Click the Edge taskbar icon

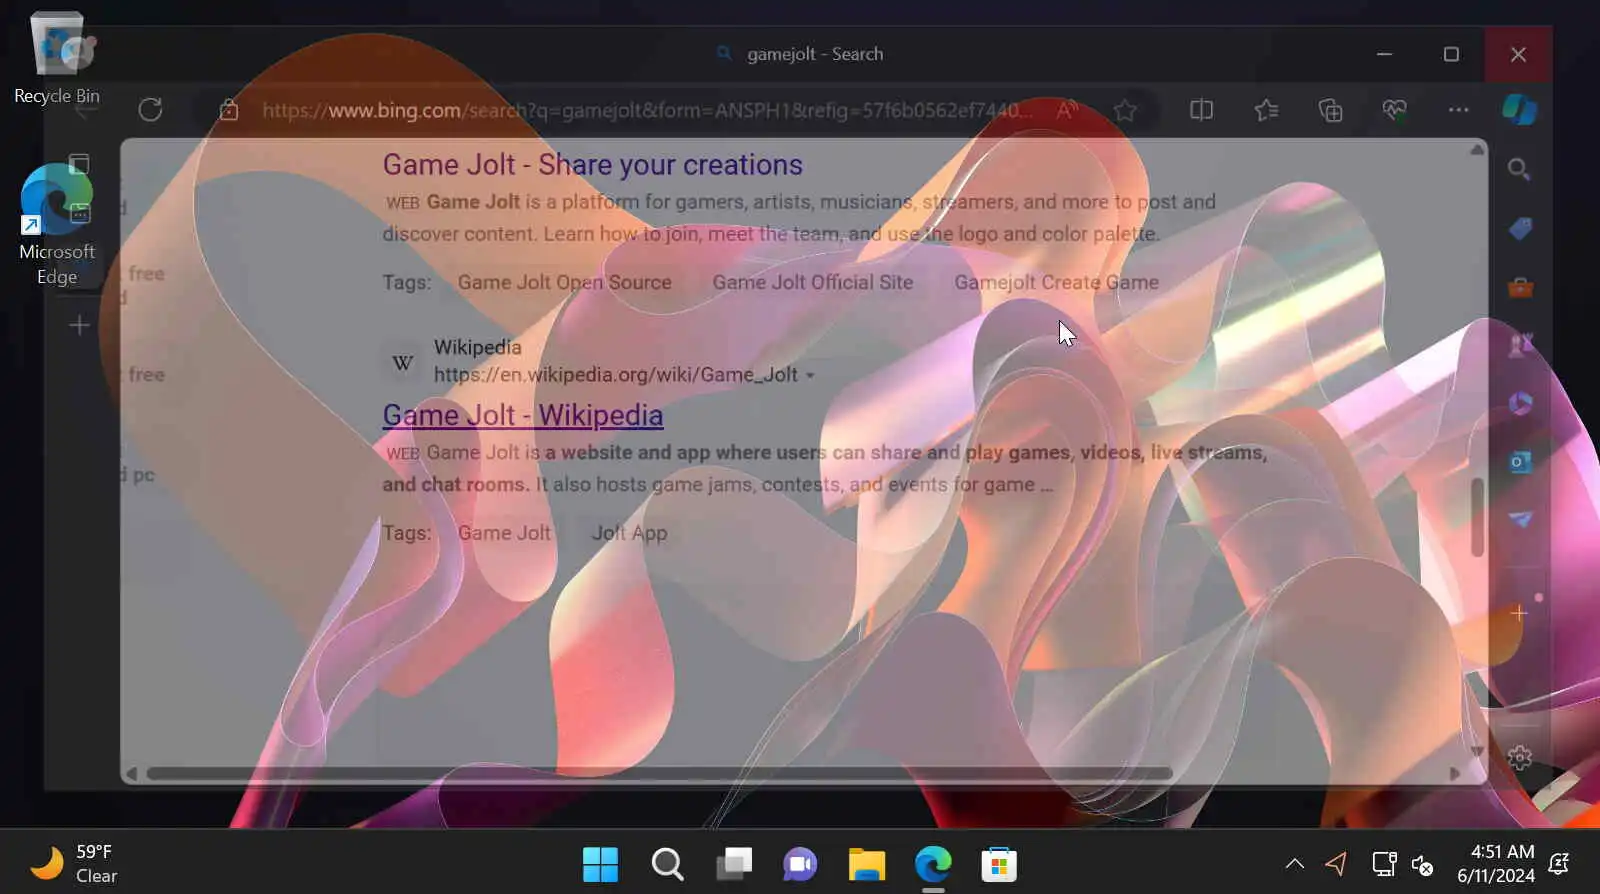(933, 864)
